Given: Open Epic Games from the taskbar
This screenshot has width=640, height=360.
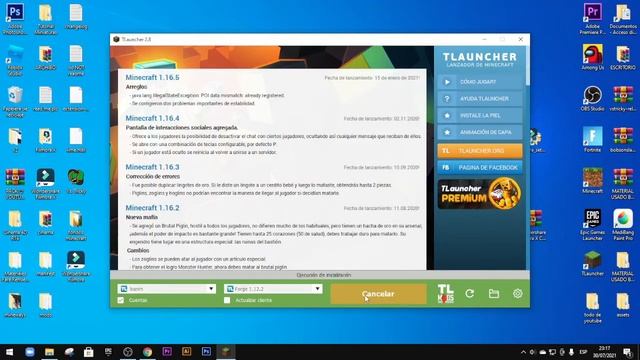Looking at the screenshot, I should click(x=108, y=352).
